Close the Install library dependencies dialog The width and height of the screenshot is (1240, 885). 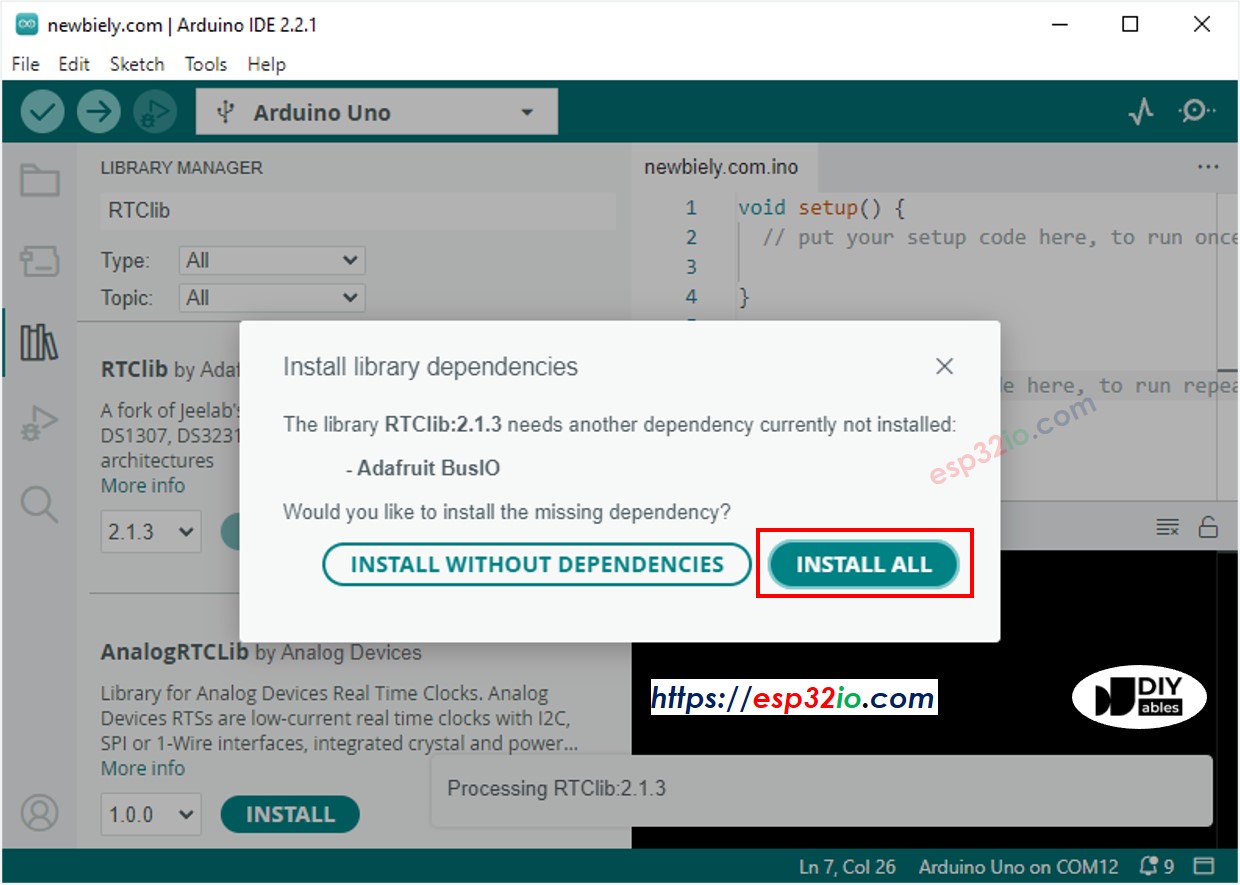pyautogui.click(x=944, y=367)
